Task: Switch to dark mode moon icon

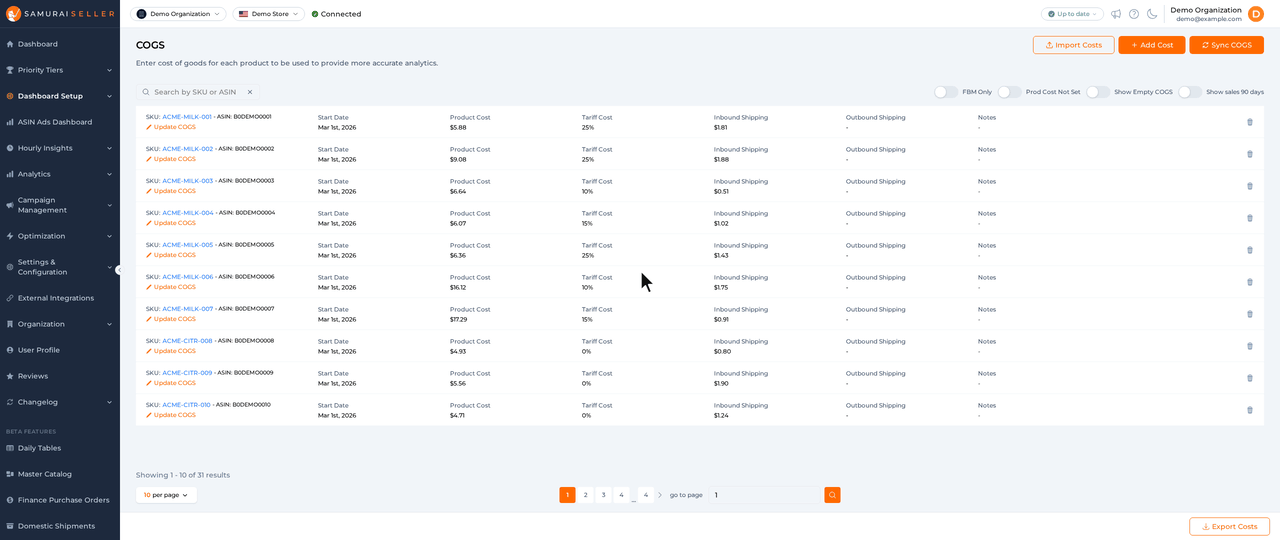Action: click(x=1152, y=14)
